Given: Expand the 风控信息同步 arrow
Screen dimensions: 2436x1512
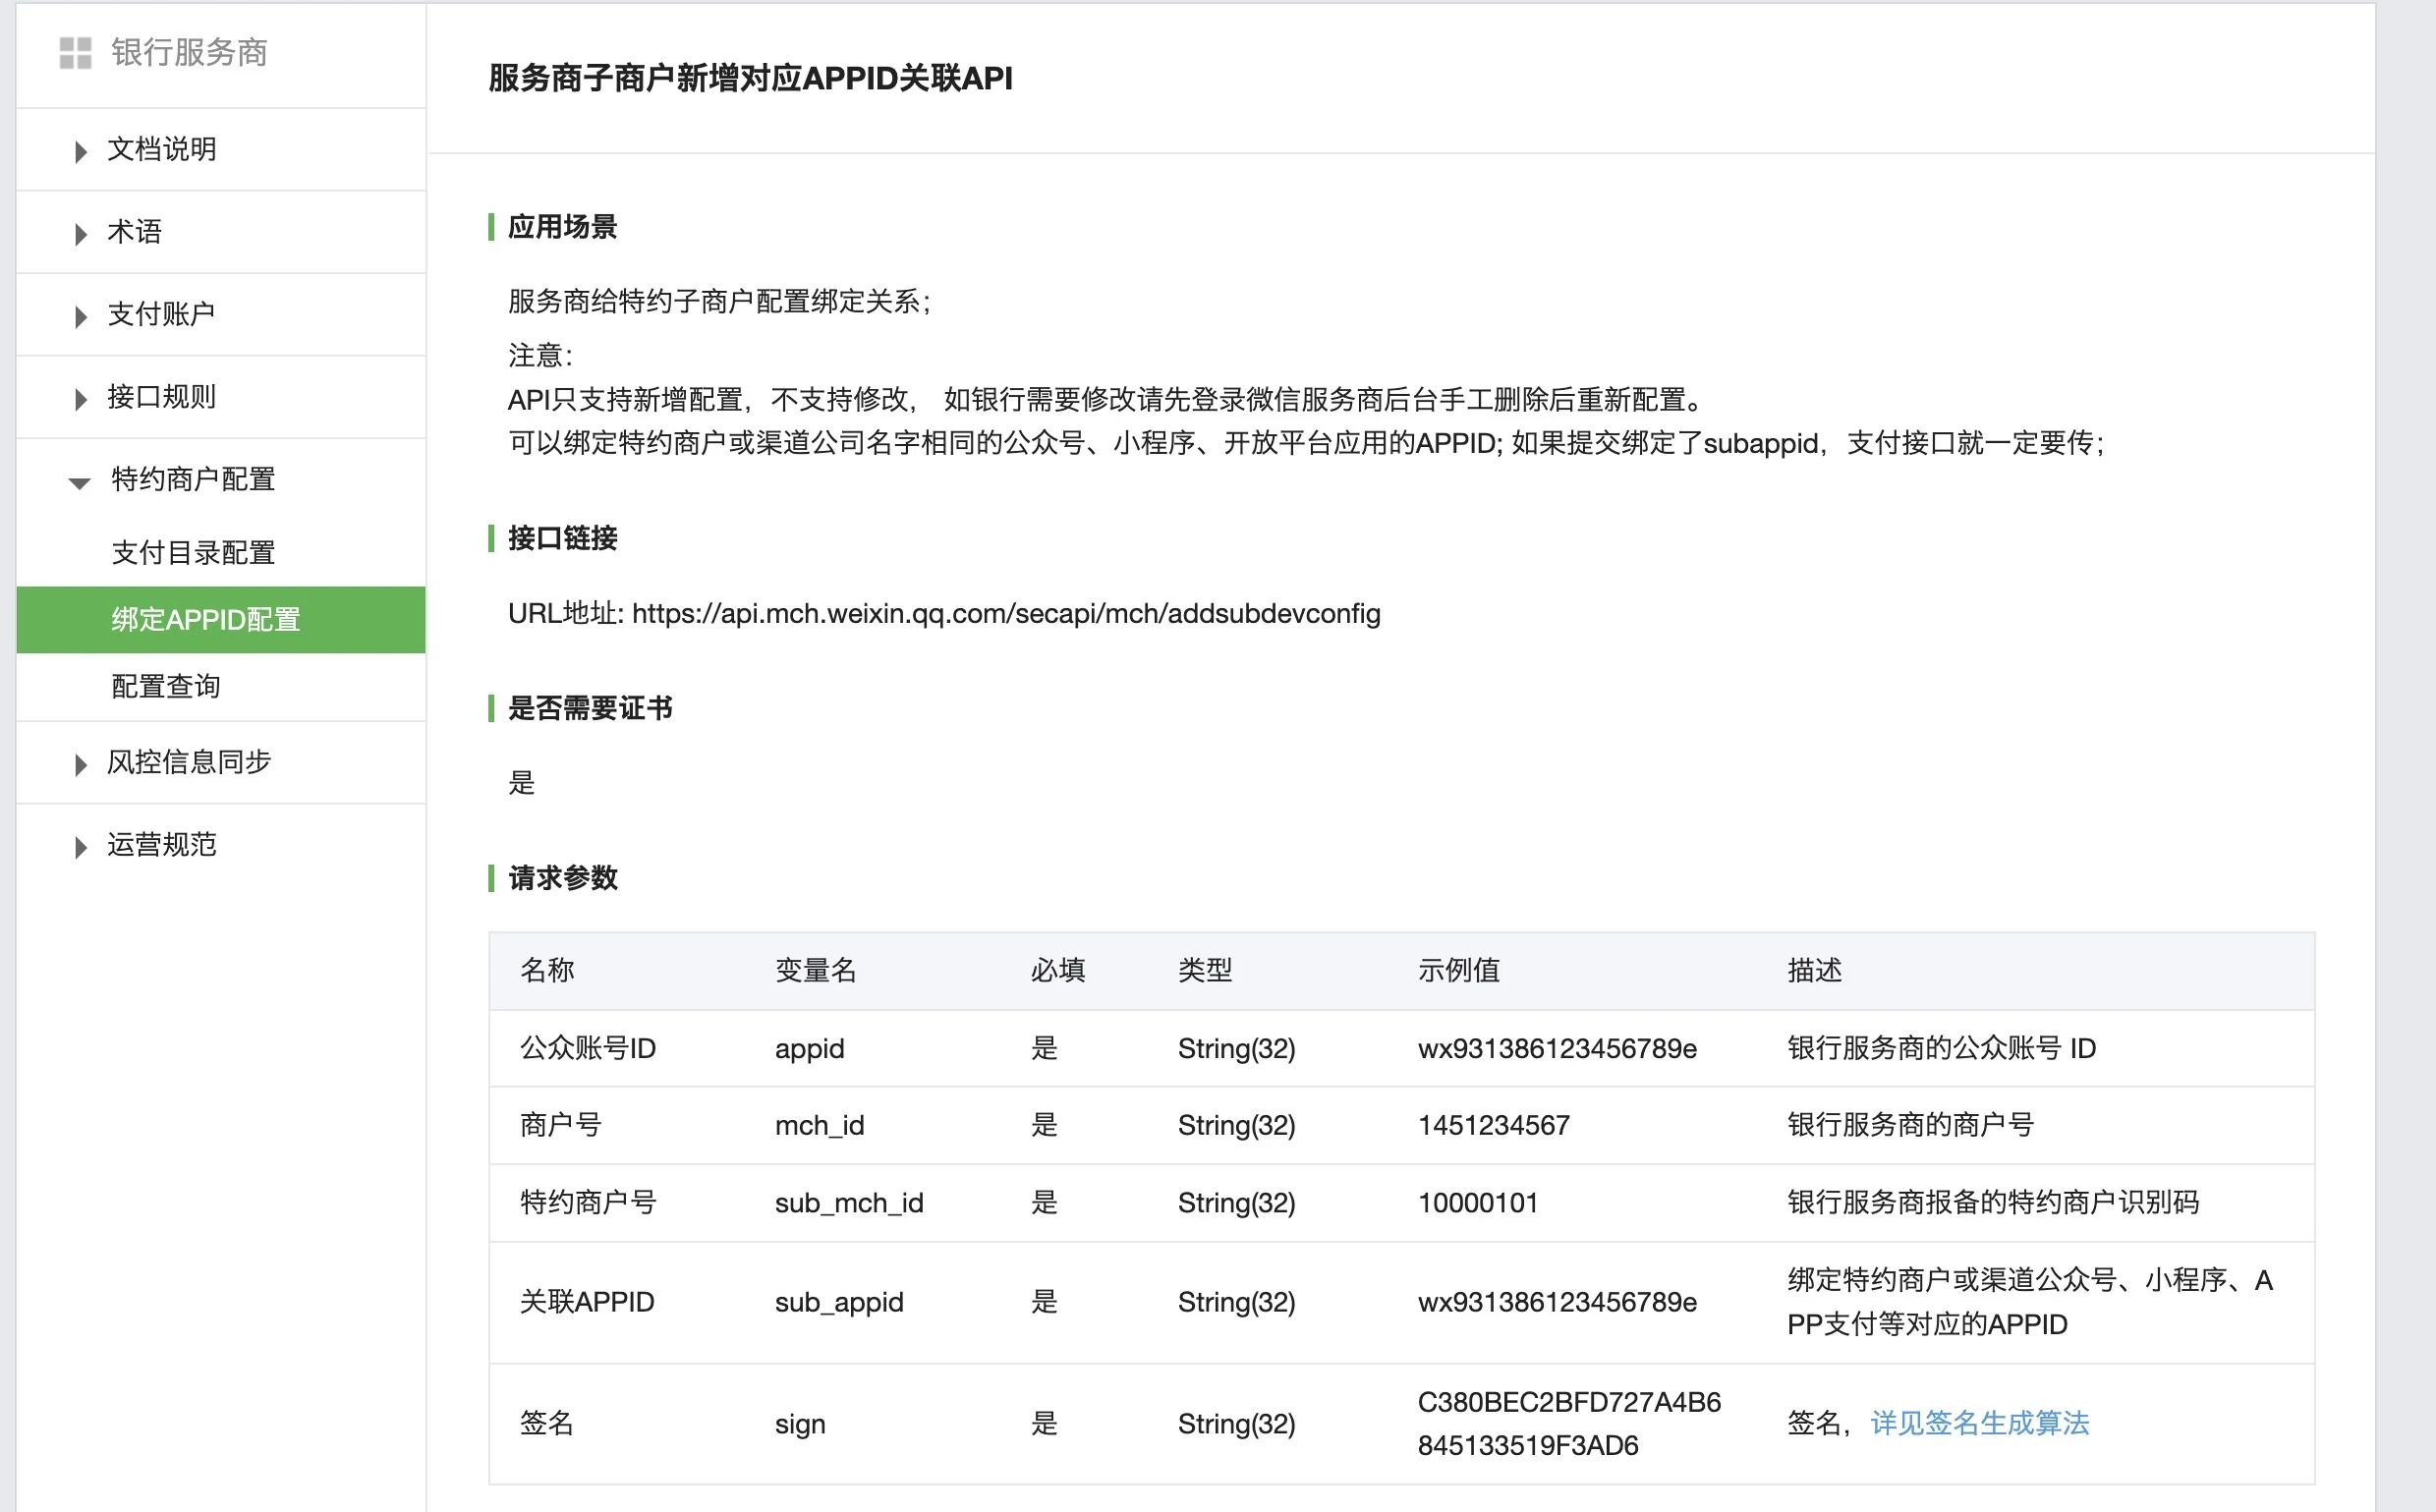Looking at the screenshot, I should [x=81, y=765].
